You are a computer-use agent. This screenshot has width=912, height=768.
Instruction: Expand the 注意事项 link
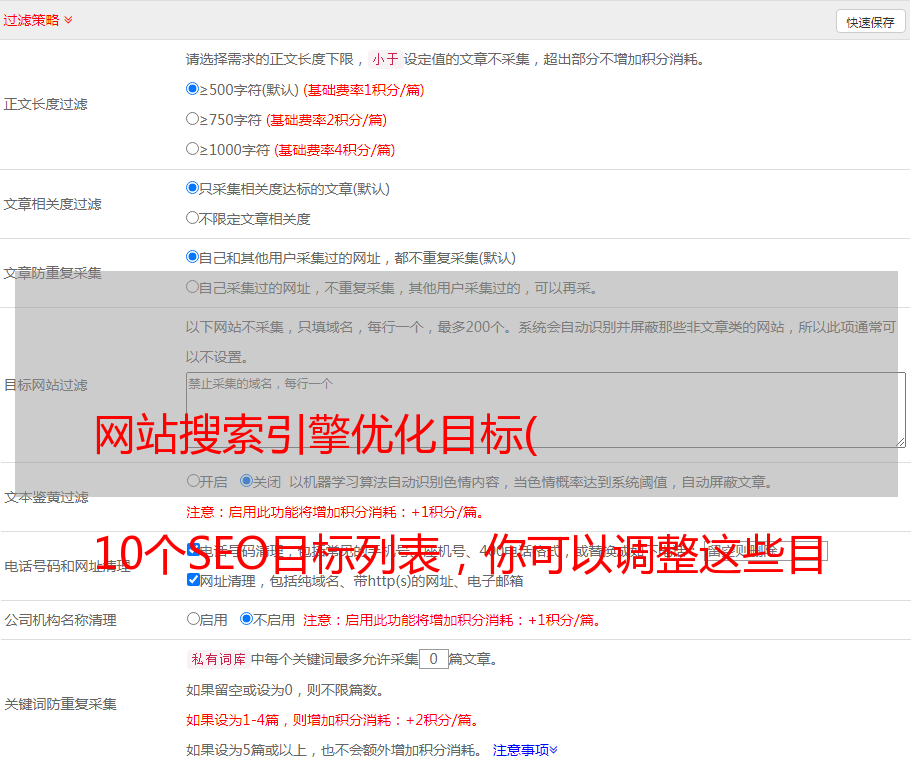pyautogui.click(x=525, y=751)
